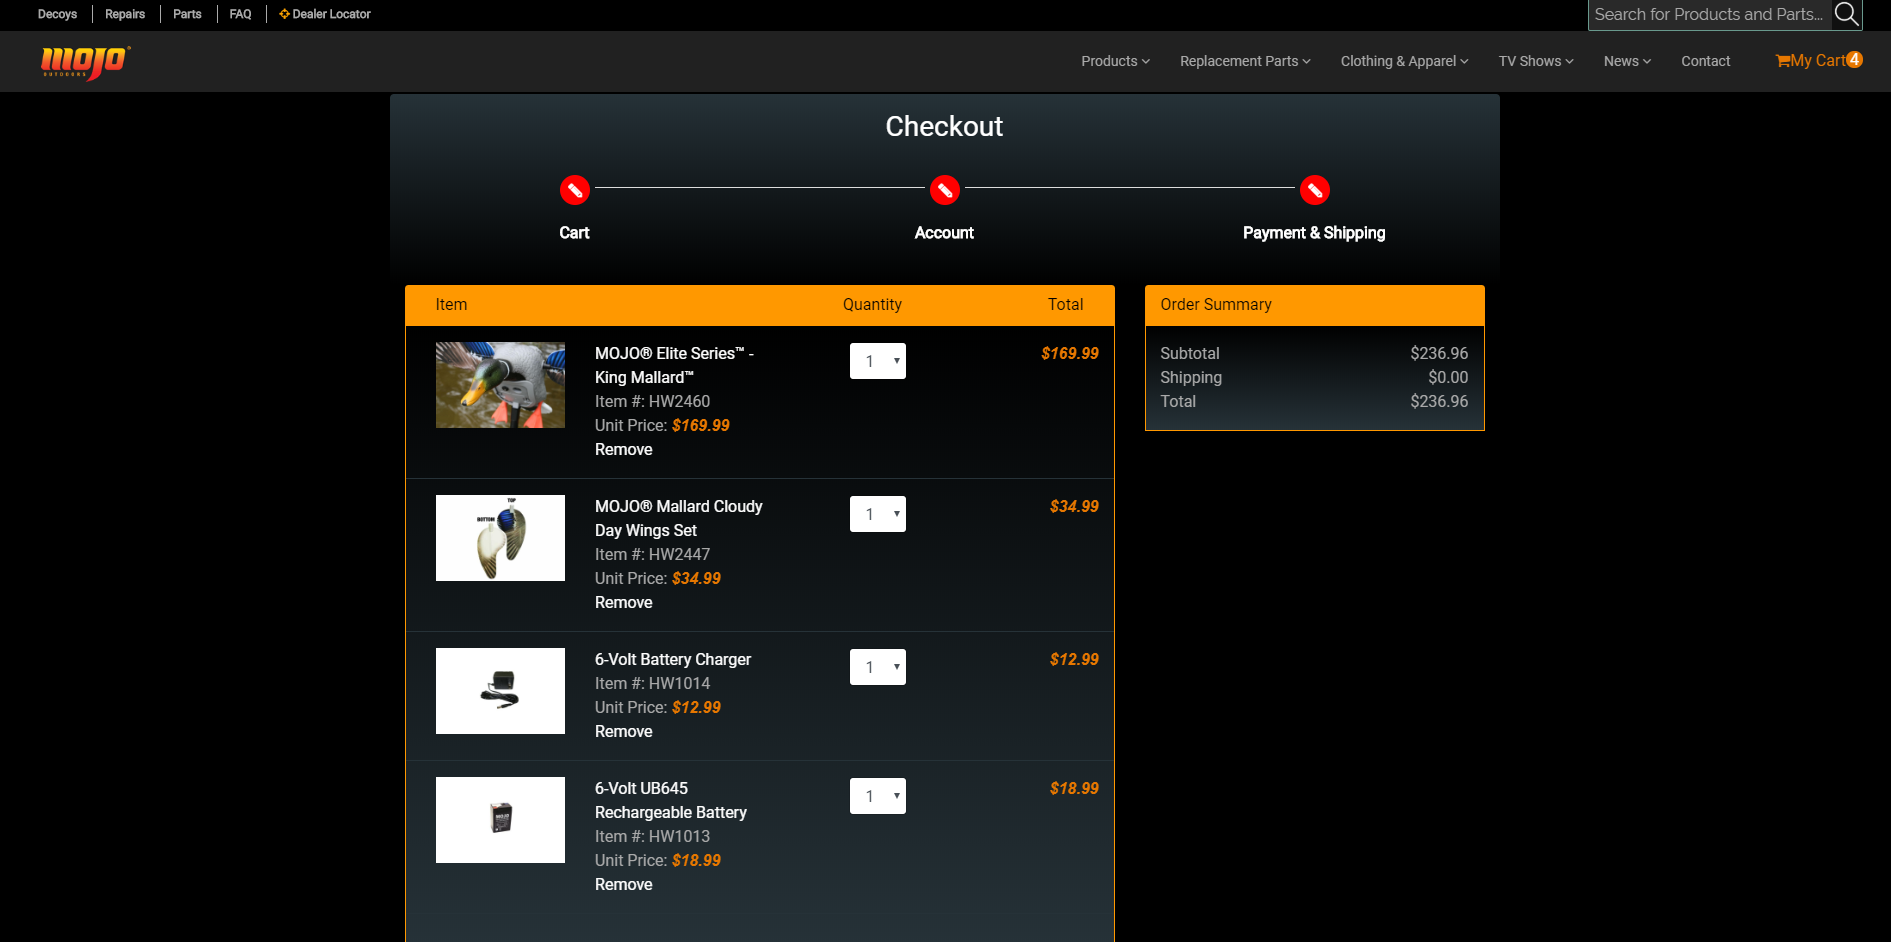Click the Item #: HW2460 text
Screen dimensions: 1891x942
pyautogui.click(x=653, y=402)
